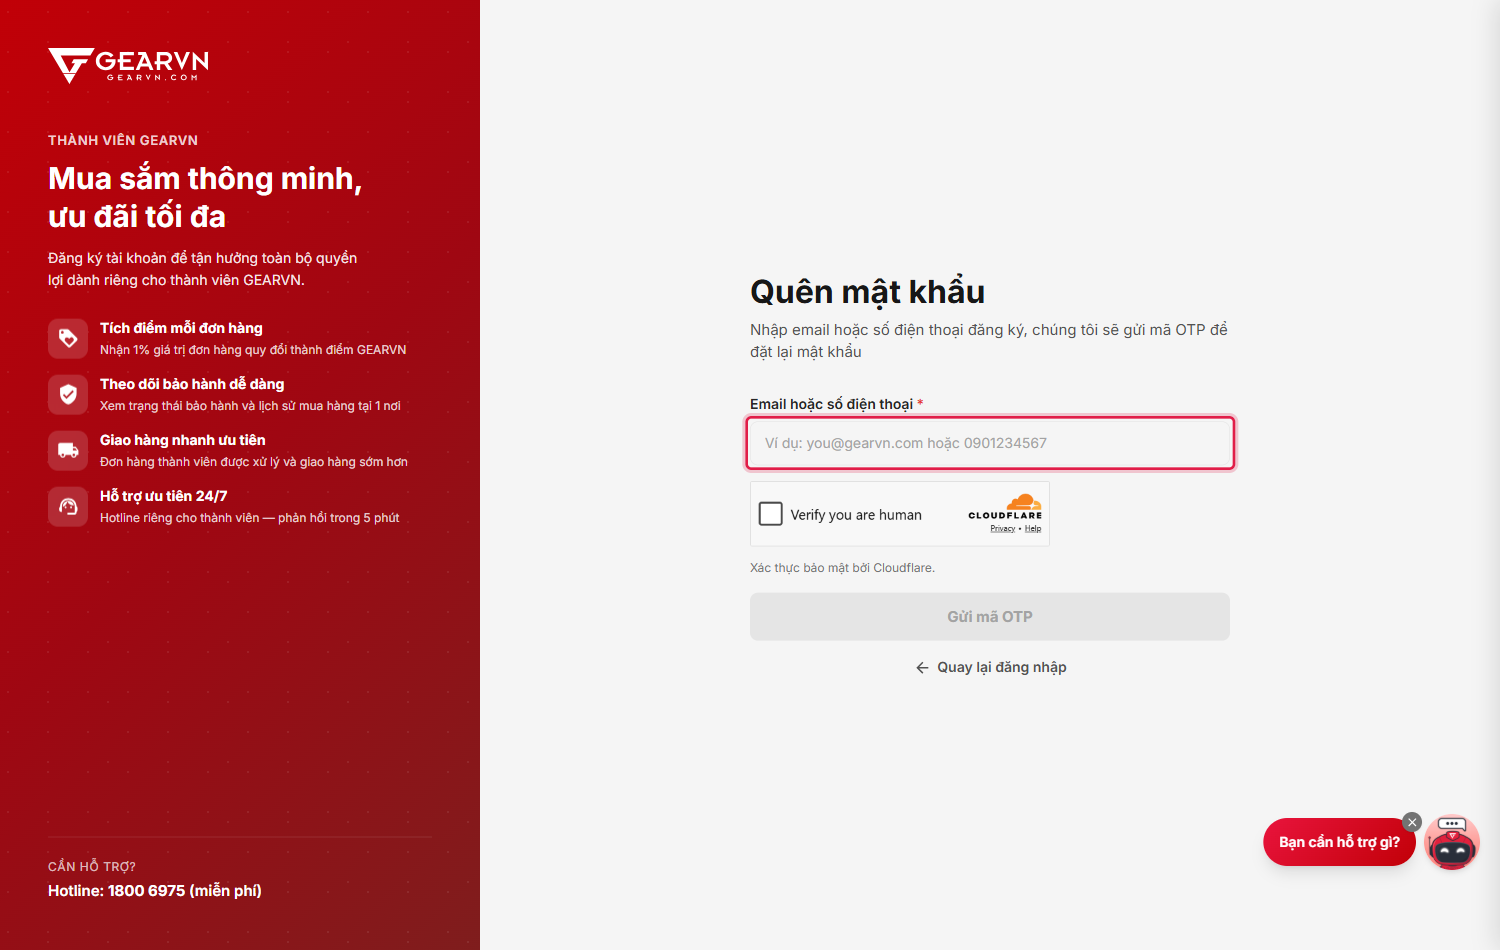
Task: Open the Cloudflare Privacy link
Action: click(1002, 529)
